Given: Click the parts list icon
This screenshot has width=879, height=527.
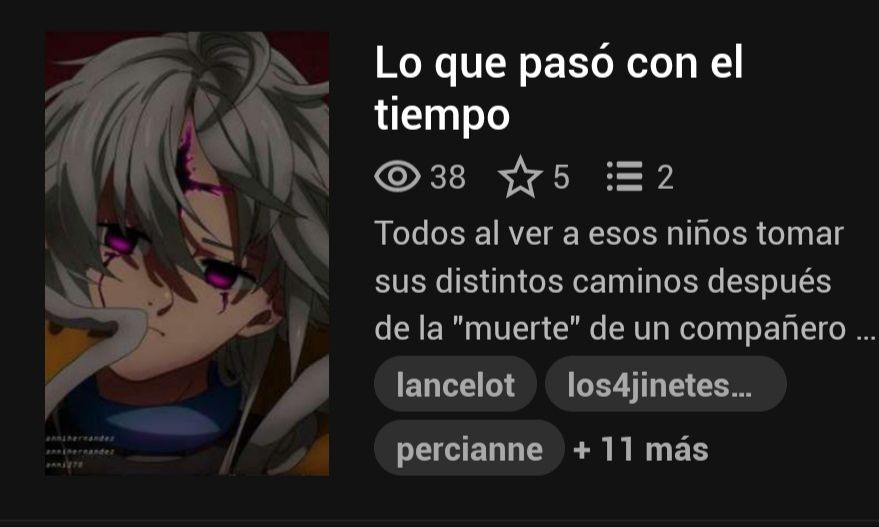Looking at the screenshot, I should 624,177.
